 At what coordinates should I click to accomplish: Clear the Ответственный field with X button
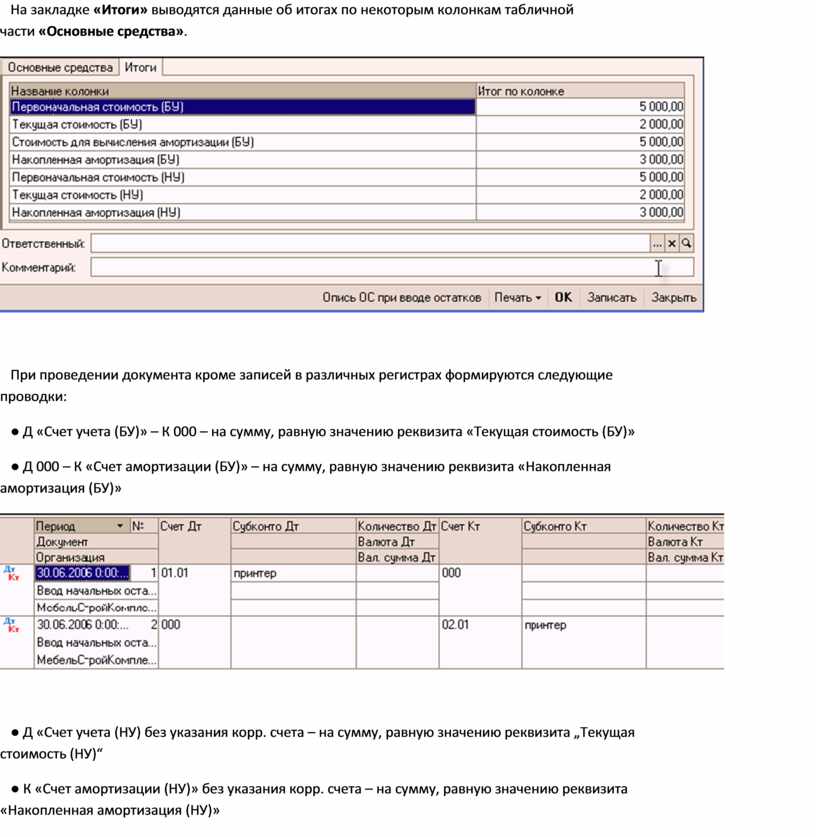tap(672, 244)
